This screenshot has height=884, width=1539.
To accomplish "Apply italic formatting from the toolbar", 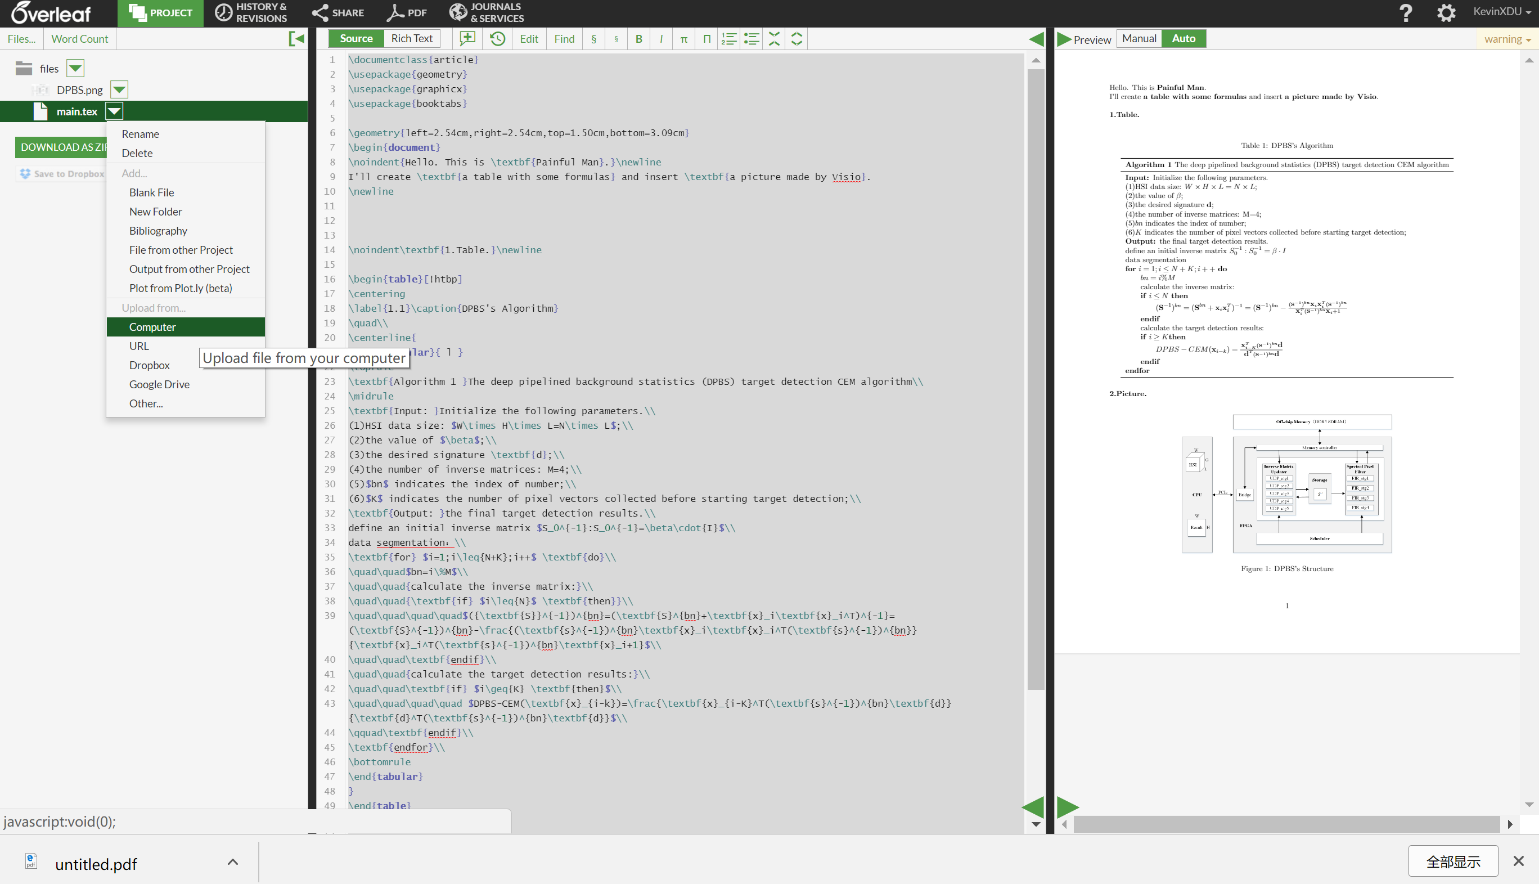I will click(661, 38).
